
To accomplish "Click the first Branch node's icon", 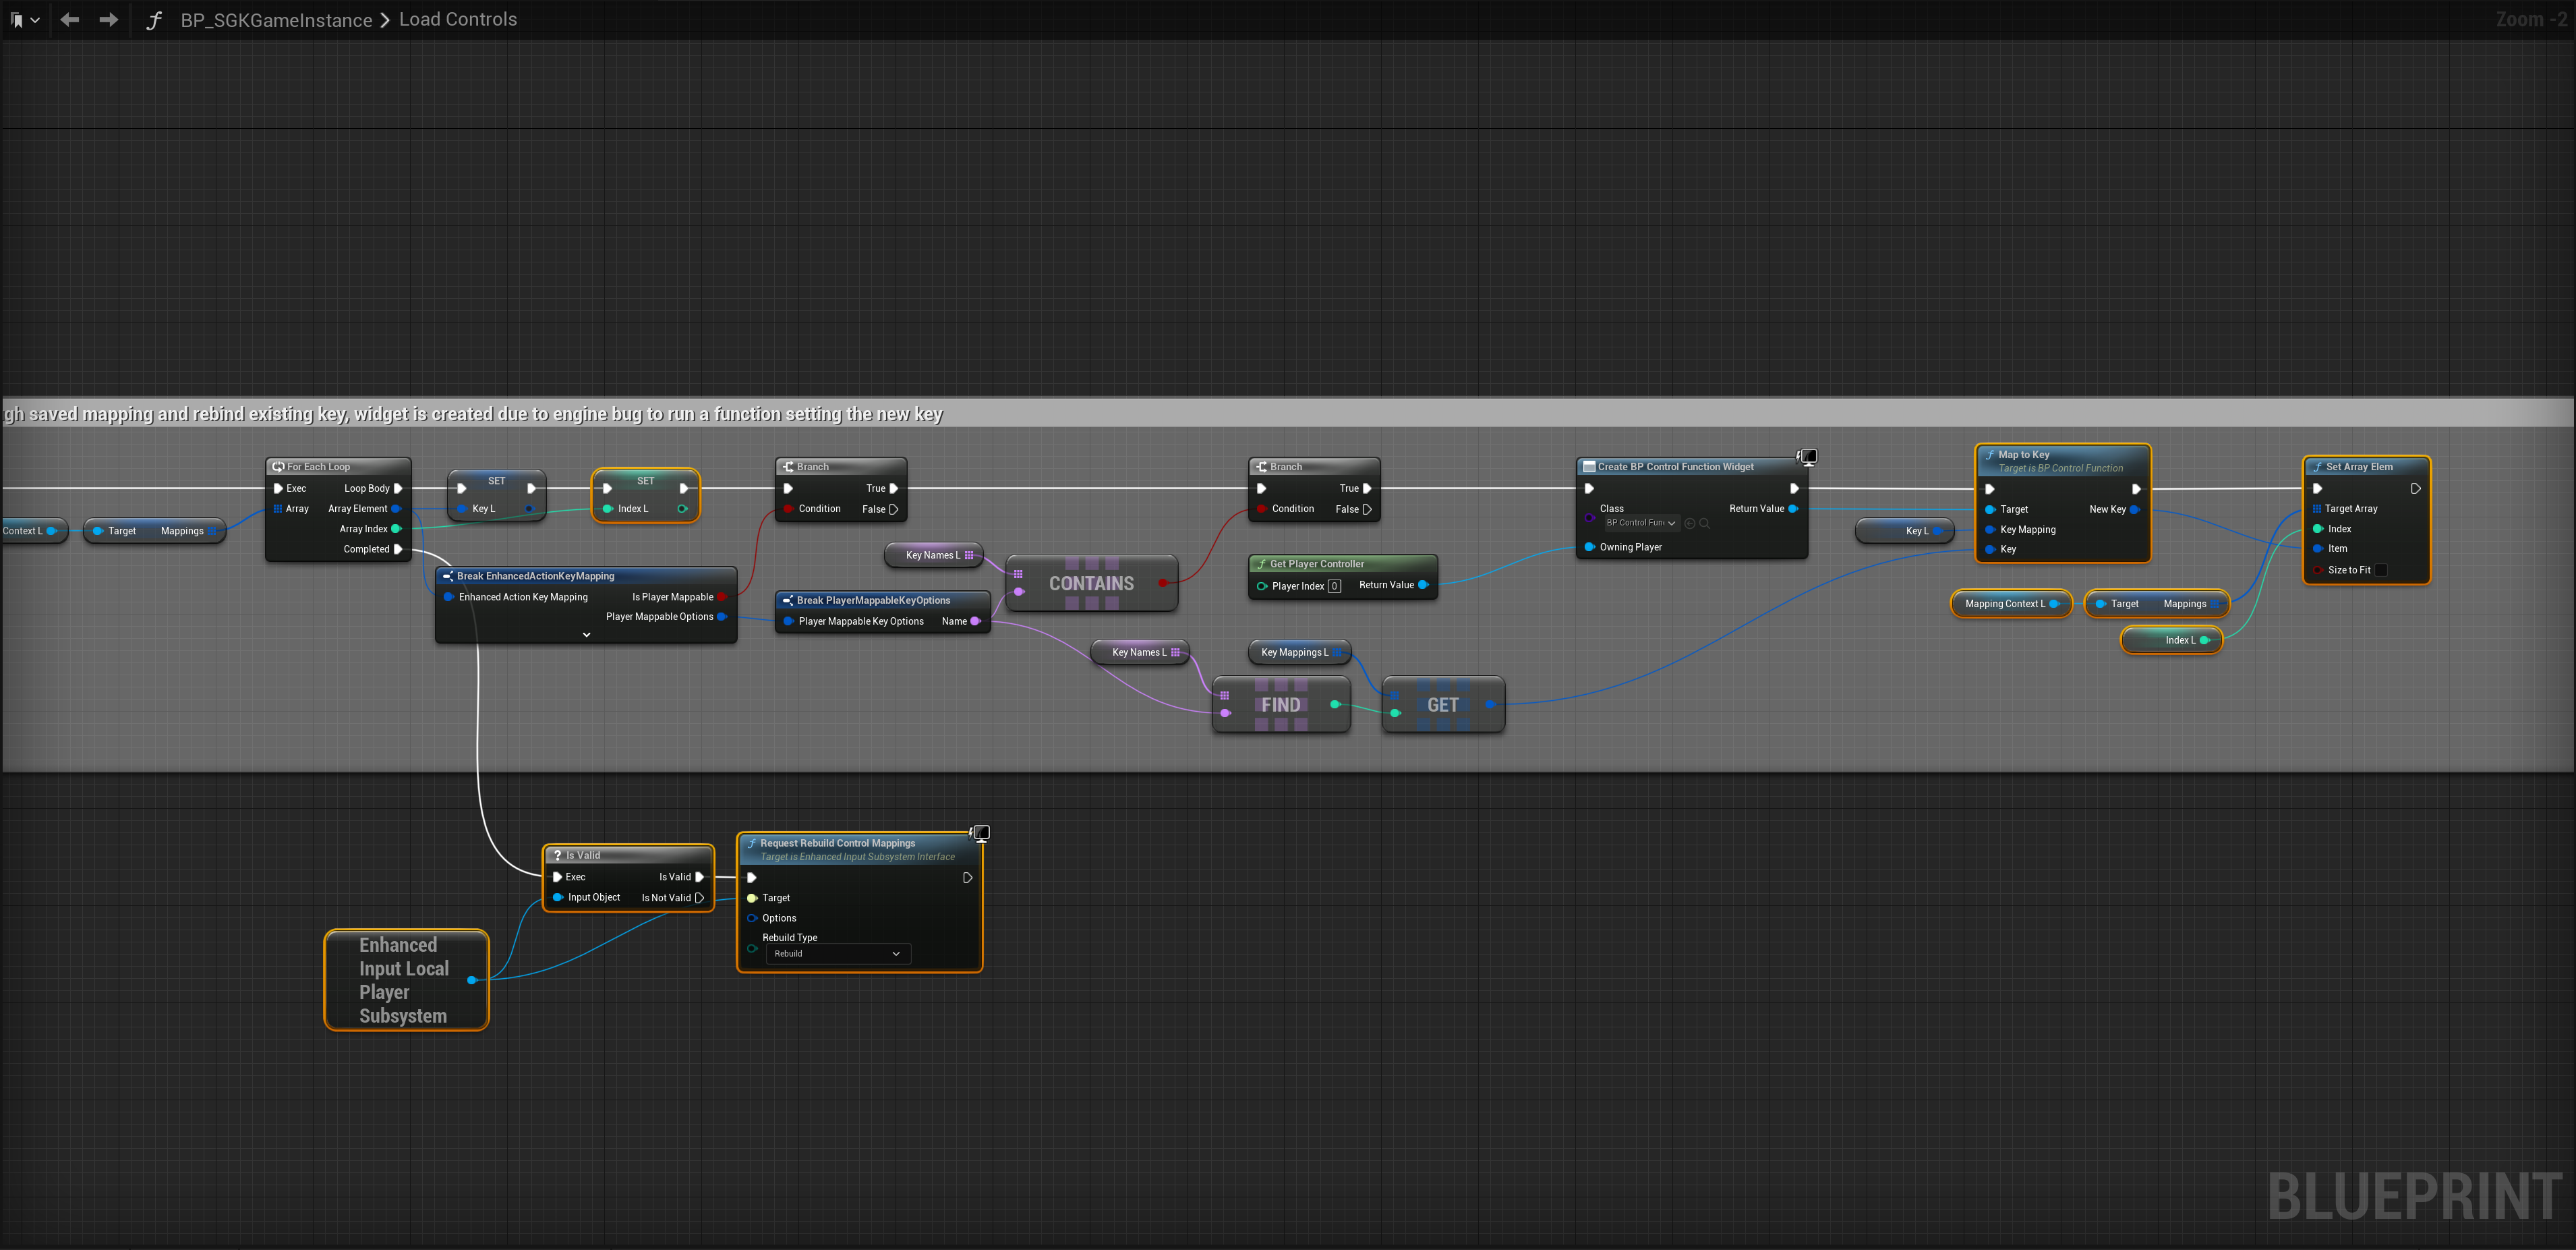I will coord(788,467).
